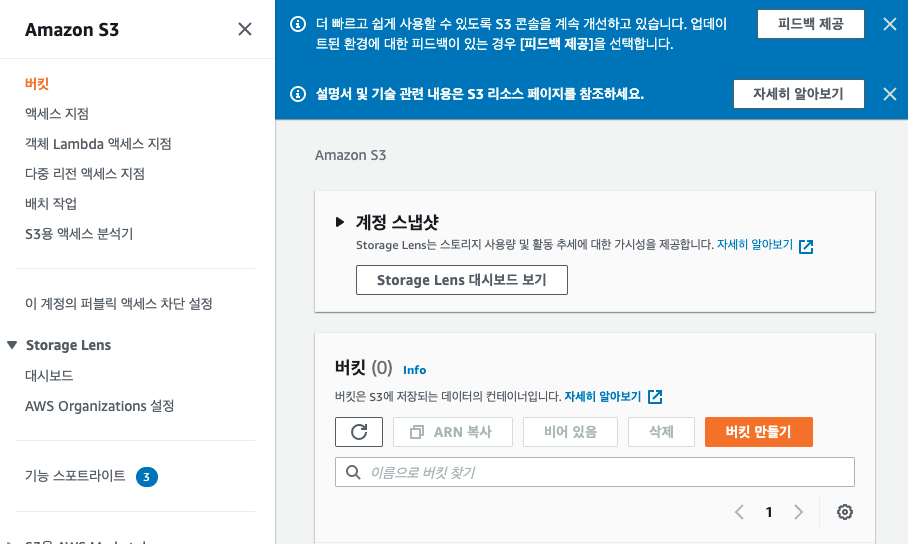
Task: Expand the 계정 스냅샷 section
Action: pos(340,222)
